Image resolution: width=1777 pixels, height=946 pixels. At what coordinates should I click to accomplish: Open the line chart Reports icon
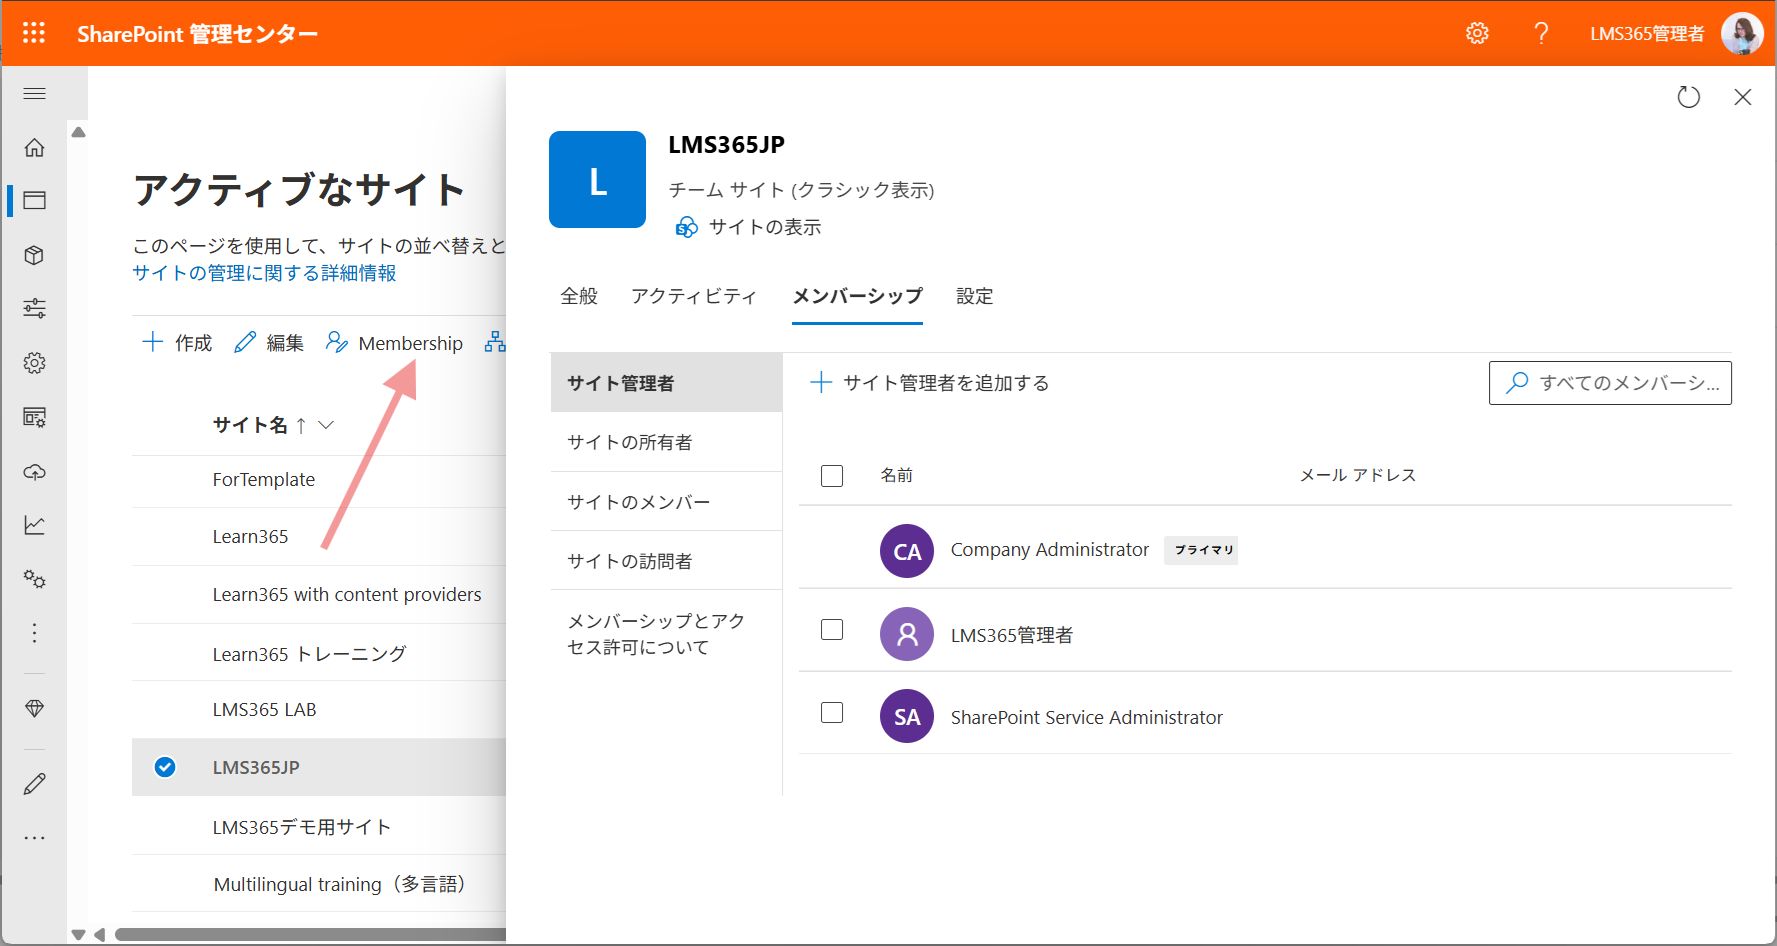click(35, 525)
